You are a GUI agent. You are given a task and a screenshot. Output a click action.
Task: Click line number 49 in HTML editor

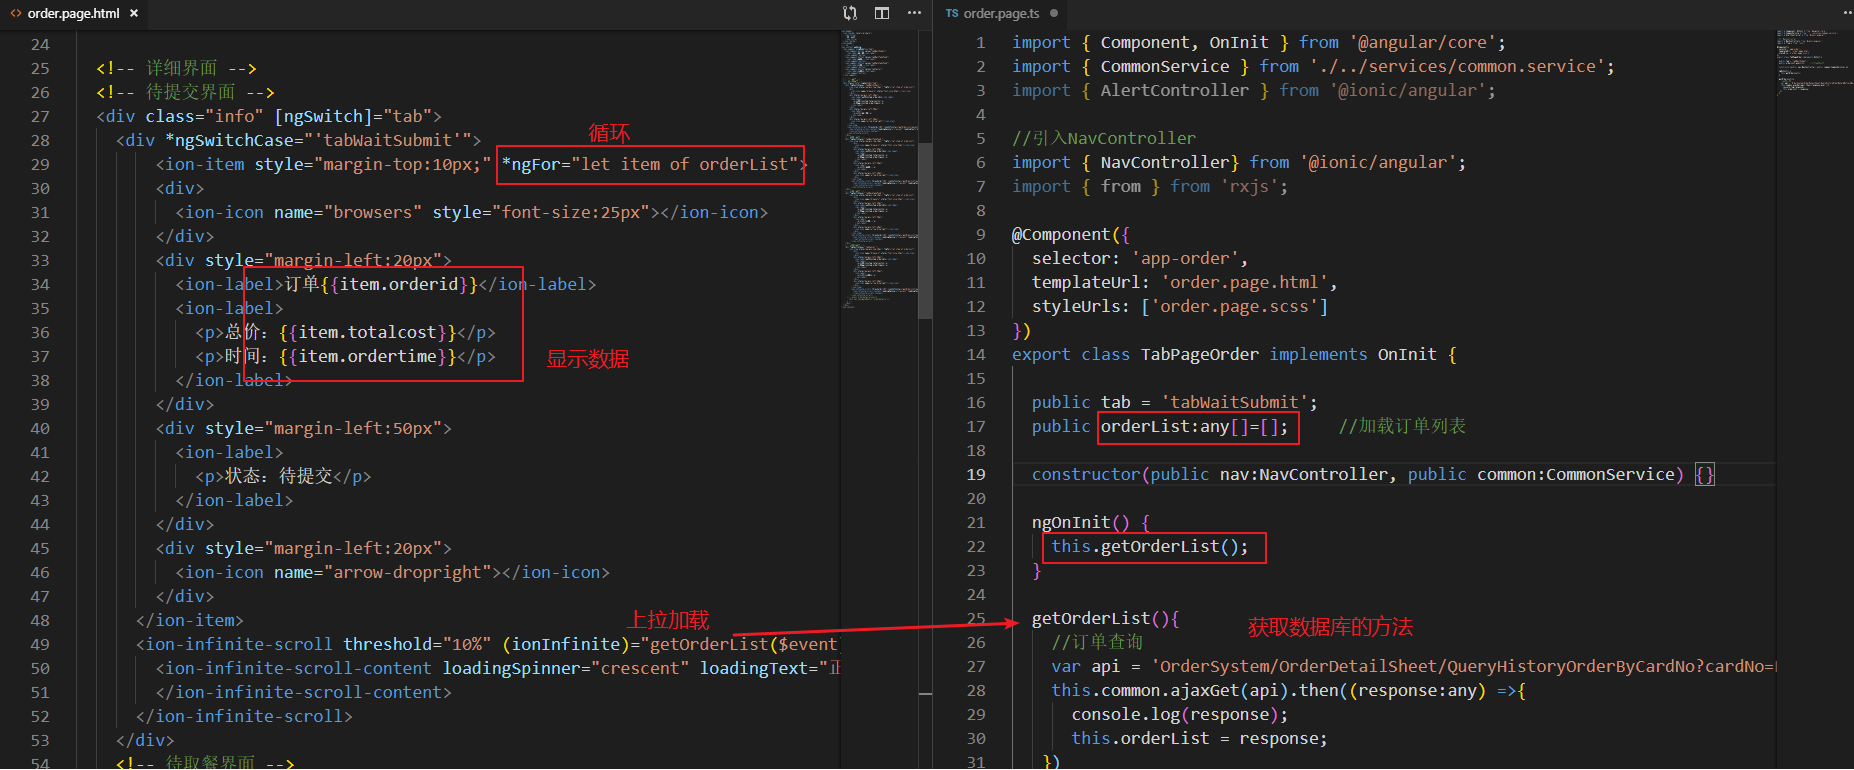(x=40, y=644)
